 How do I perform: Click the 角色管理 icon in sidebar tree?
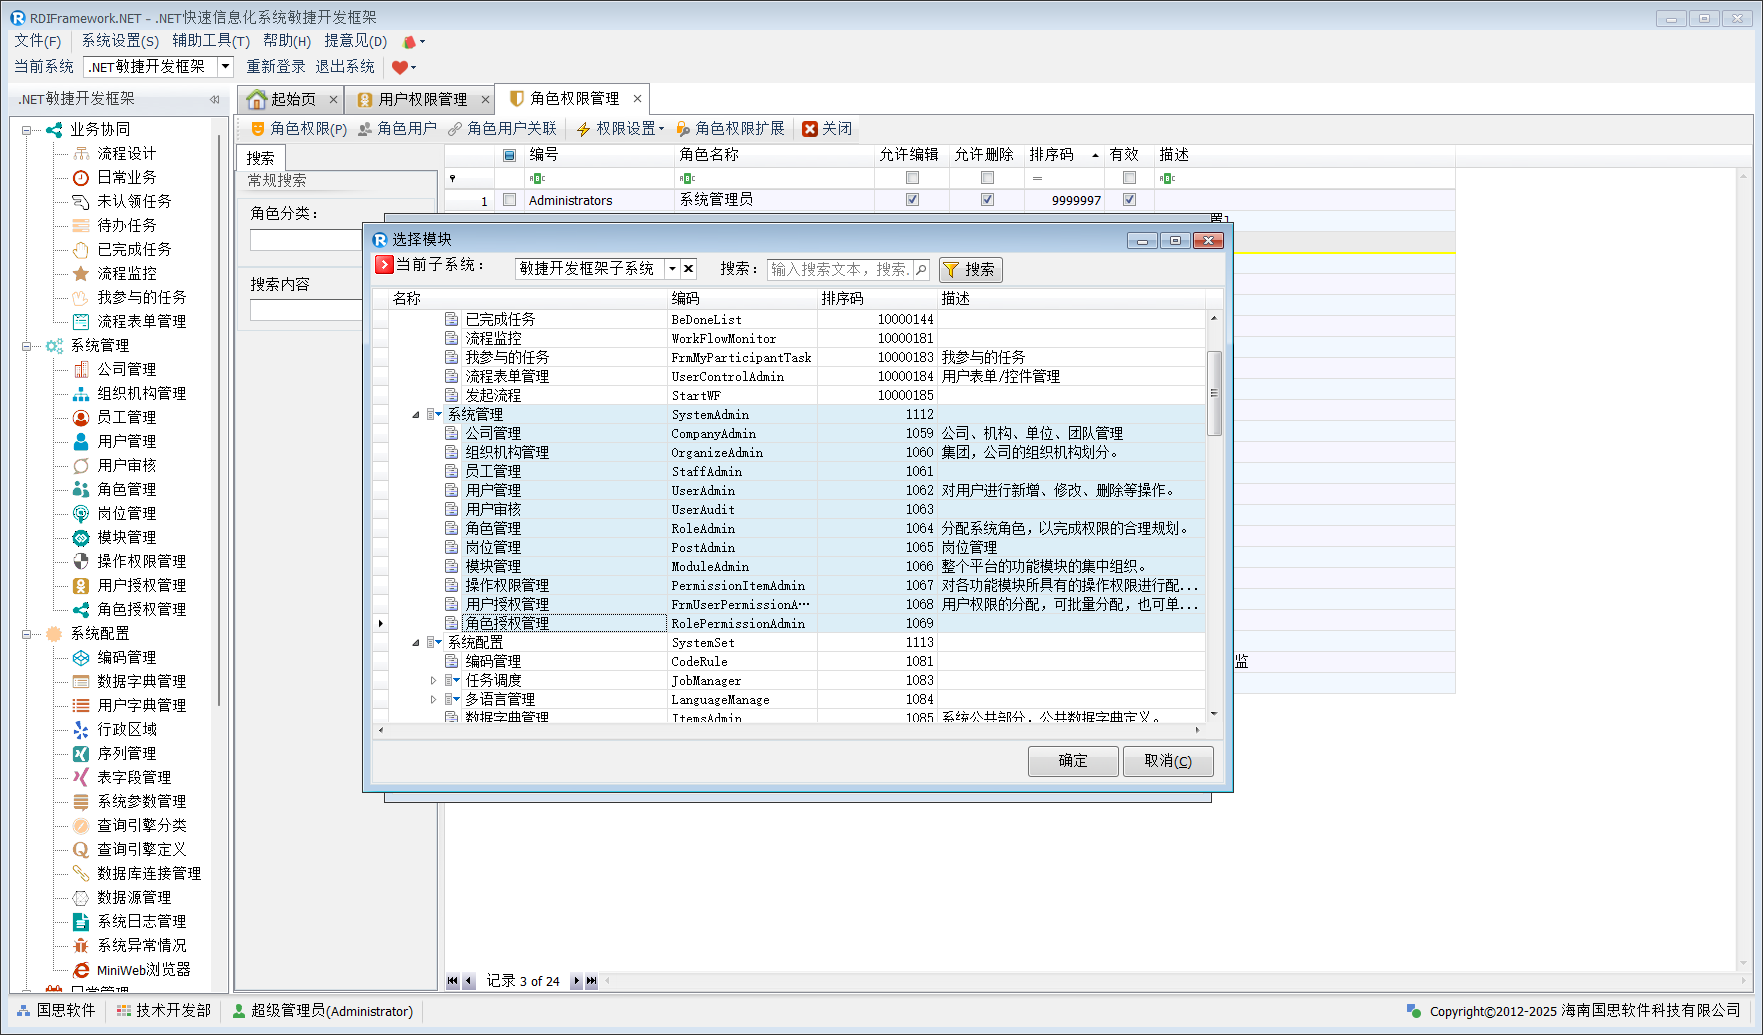pyautogui.click(x=81, y=489)
